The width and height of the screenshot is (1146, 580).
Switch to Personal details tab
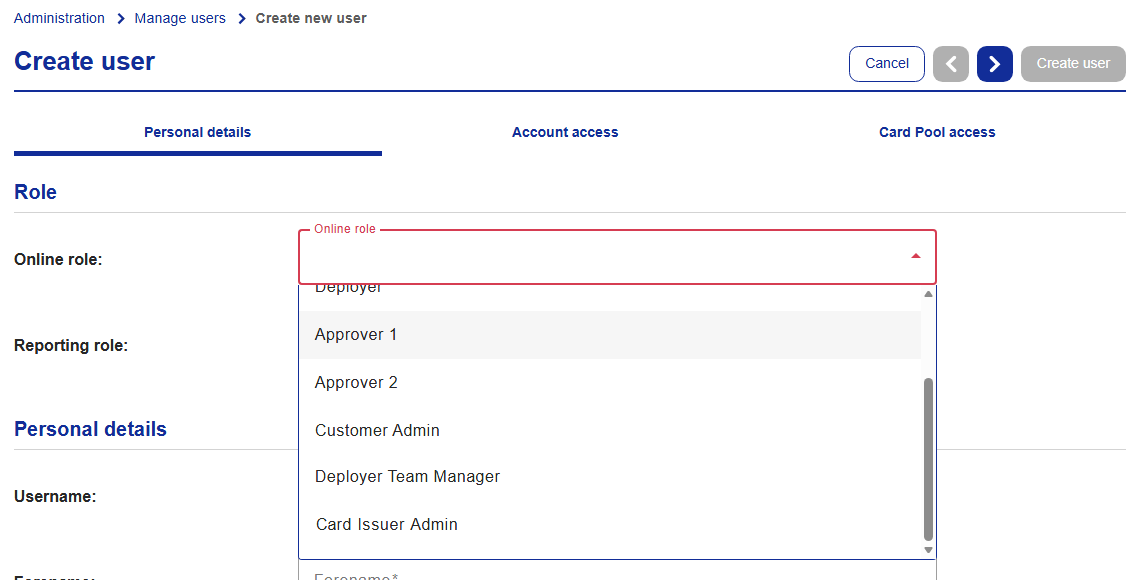(x=197, y=132)
